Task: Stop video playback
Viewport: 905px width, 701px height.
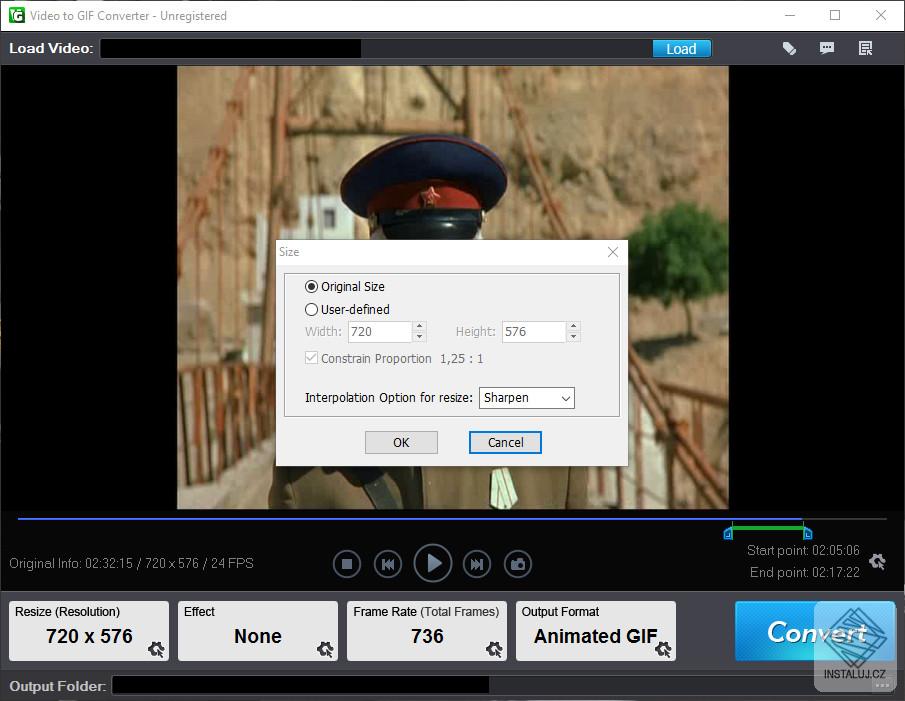Action: (347, 564)
